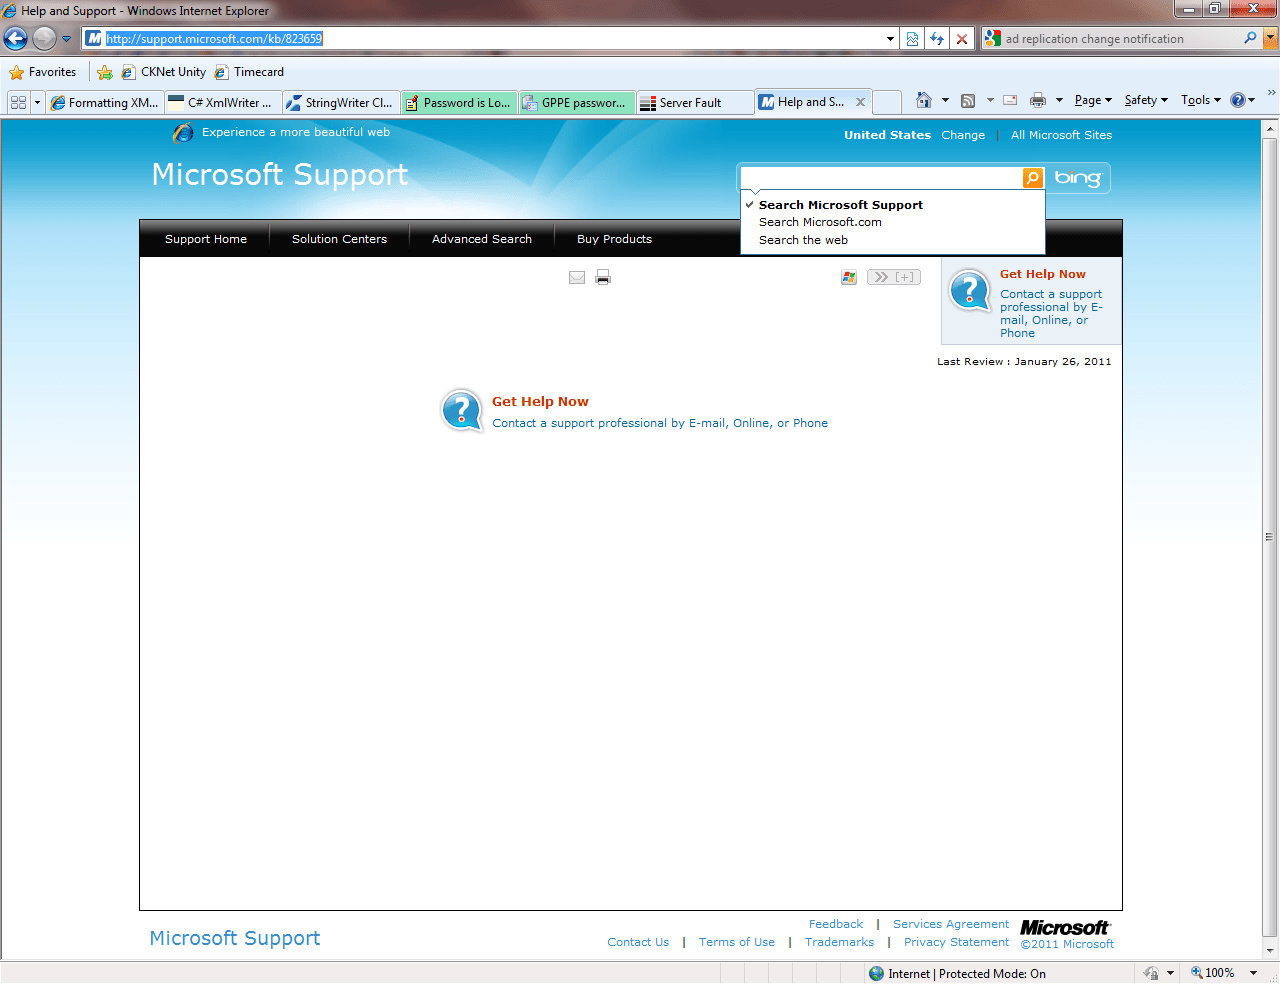Open sidebar Contact a support professional link
1280x984 pixels.
click(1051, 314)
